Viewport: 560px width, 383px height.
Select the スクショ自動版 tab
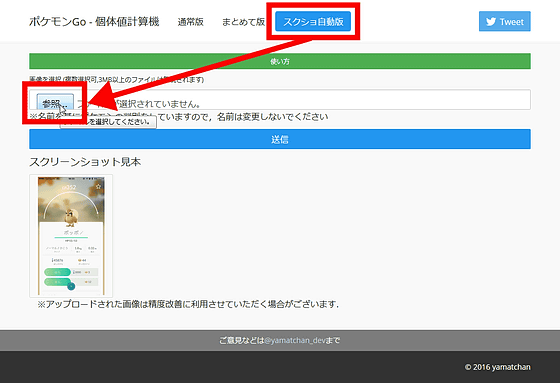[313, 21]
